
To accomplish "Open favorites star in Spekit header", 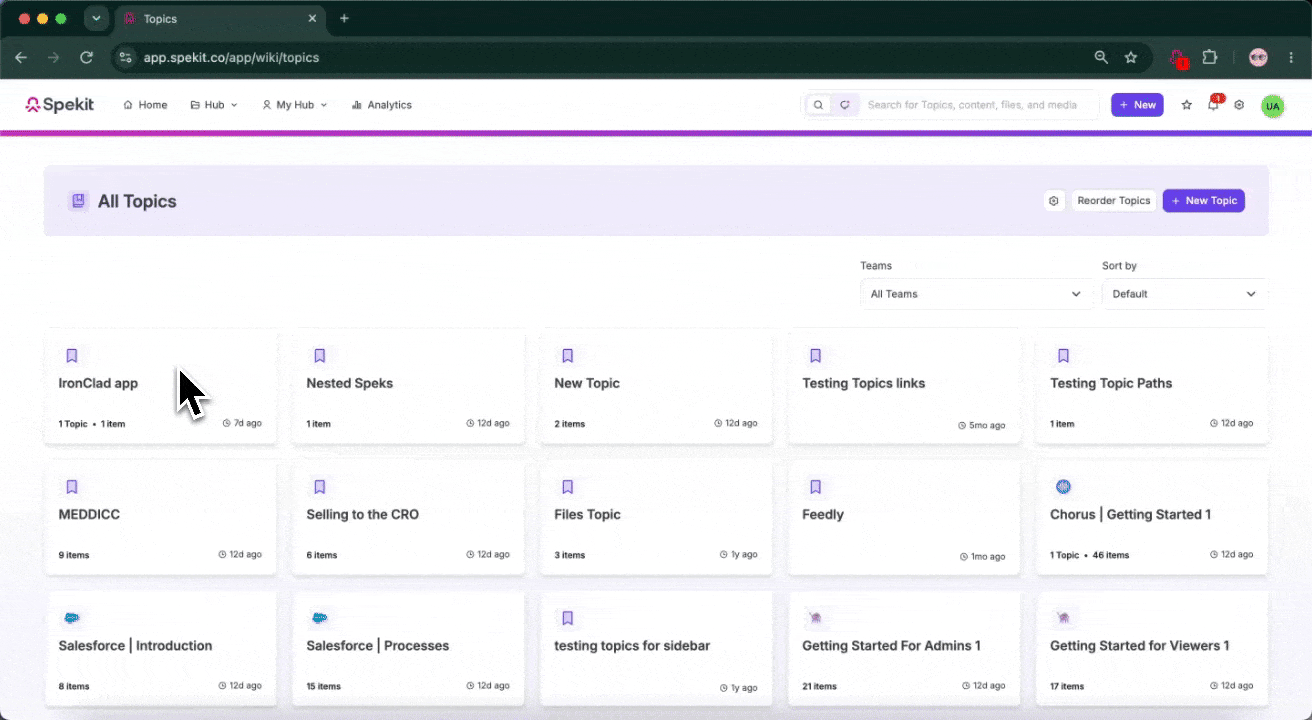I will (x=1187, y=105).
